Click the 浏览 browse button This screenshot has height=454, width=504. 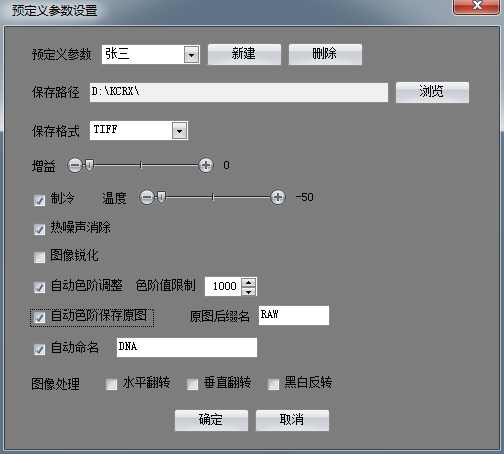click(x=432, y=92)
